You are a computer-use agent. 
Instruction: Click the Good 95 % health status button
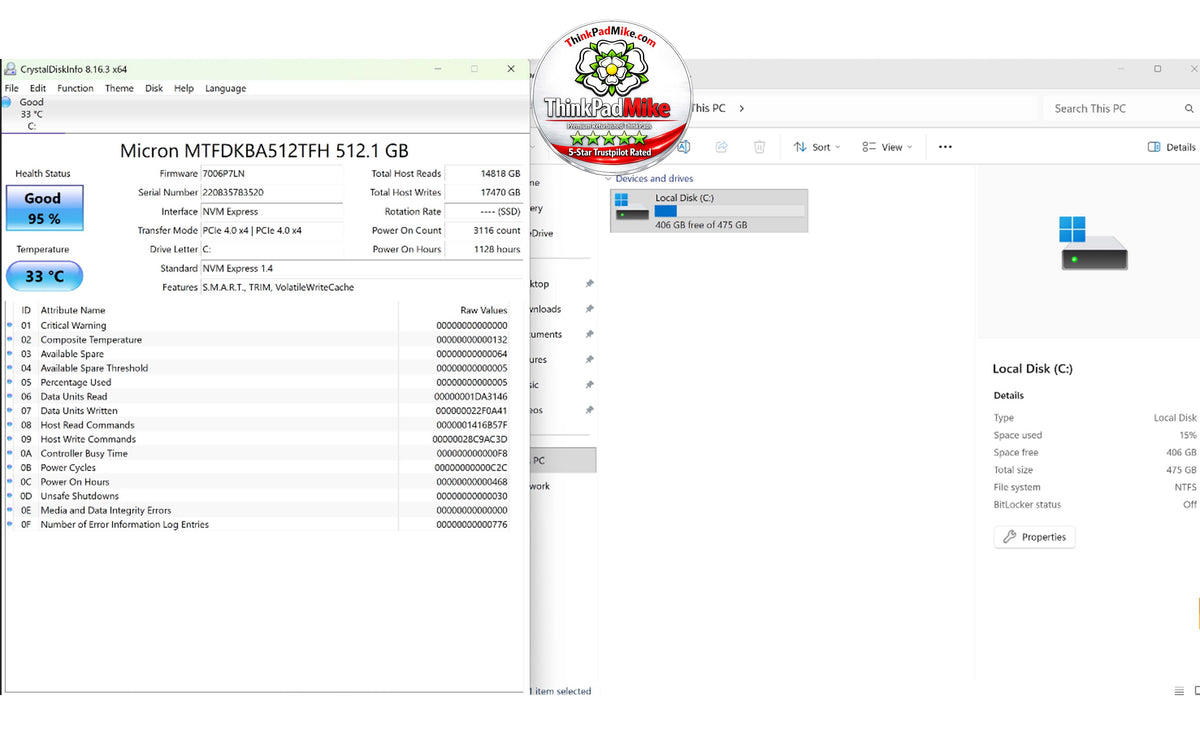point(43,208)
